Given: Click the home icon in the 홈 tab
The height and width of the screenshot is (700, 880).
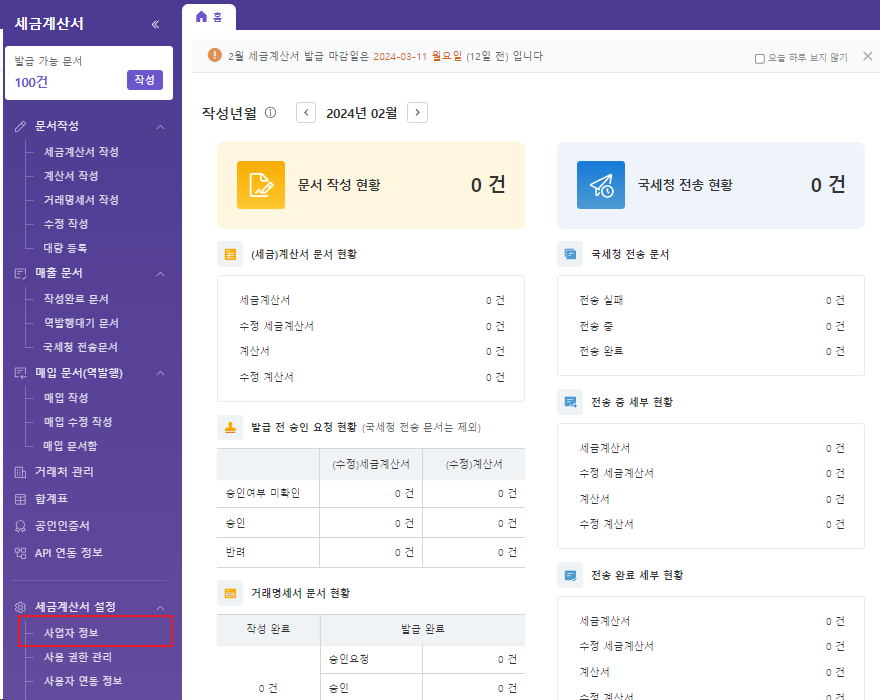Looking at the screenshot, I should [x=201, y=17].
